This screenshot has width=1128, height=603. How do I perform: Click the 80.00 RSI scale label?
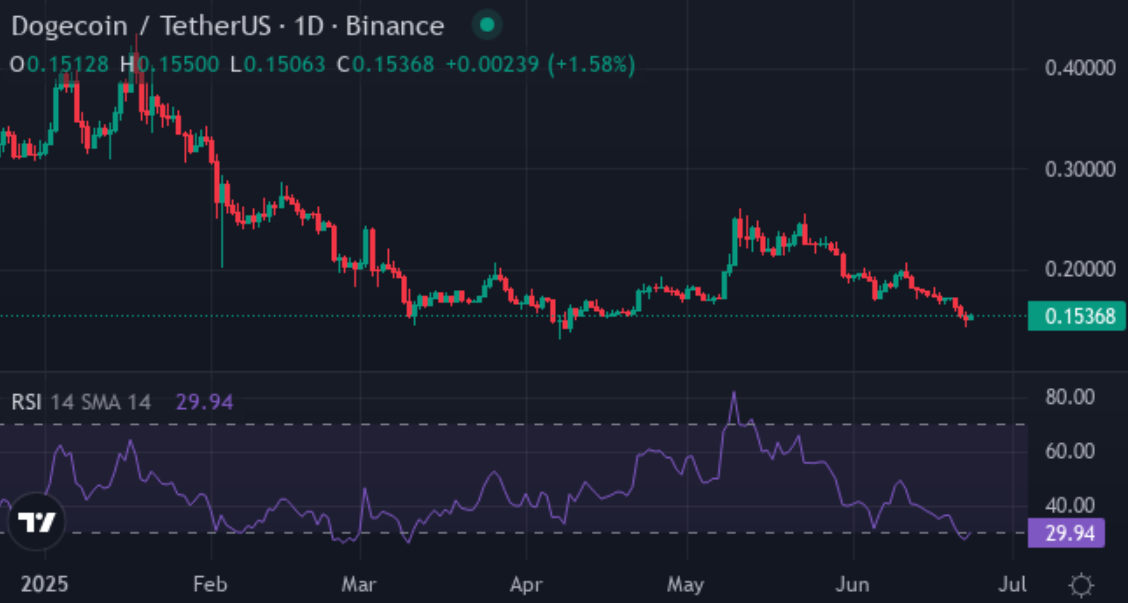[1068, 397]
